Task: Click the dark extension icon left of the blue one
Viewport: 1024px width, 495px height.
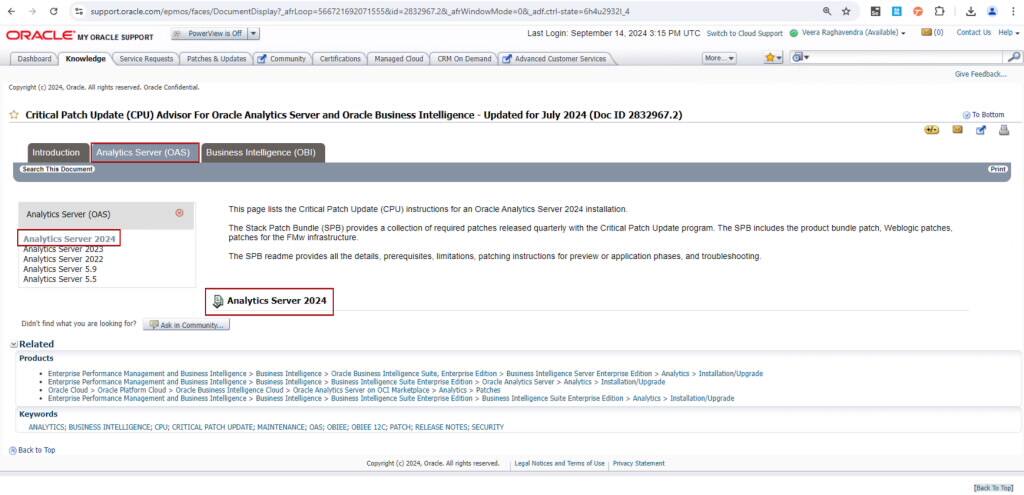Action: click(x=876, y=11)
